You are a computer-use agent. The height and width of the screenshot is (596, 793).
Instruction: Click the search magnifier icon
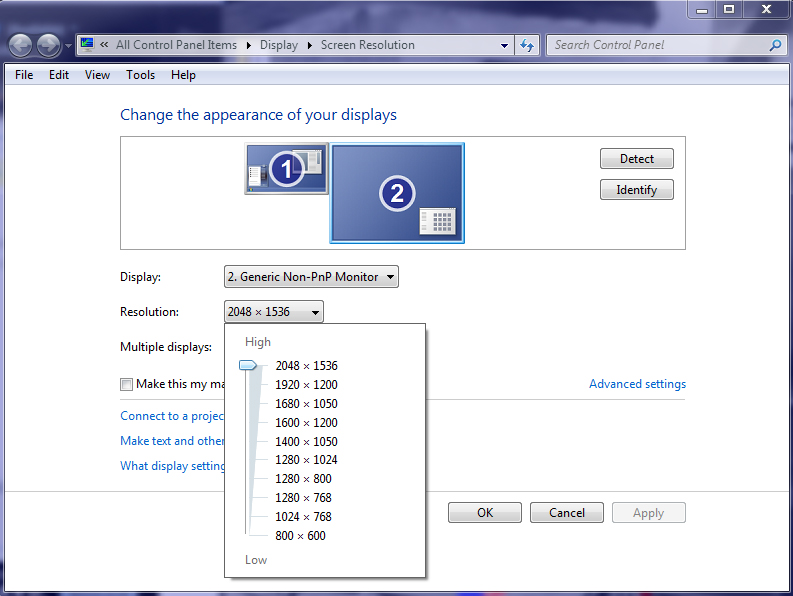[x=775, y=45]
